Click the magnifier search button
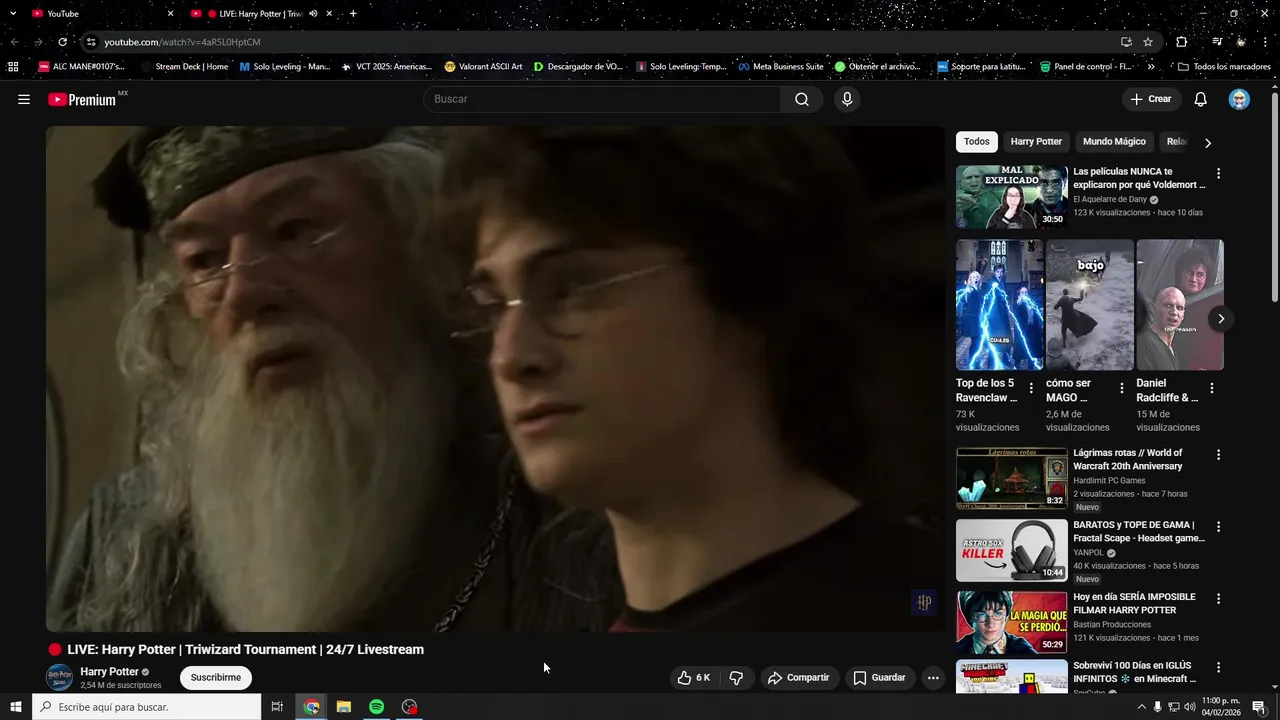This screenshot has width=1280, height=720. (802, 99)
